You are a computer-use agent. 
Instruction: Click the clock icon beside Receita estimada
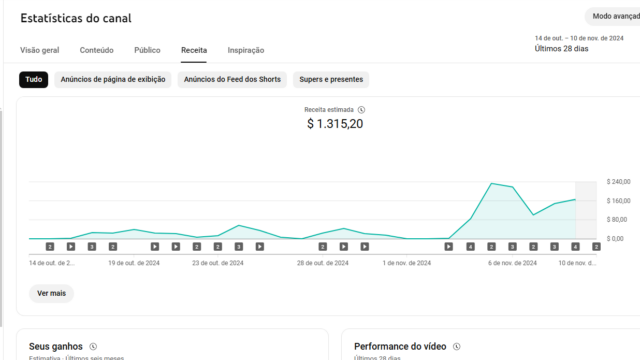pyautogui.click(x=361, y=110)
